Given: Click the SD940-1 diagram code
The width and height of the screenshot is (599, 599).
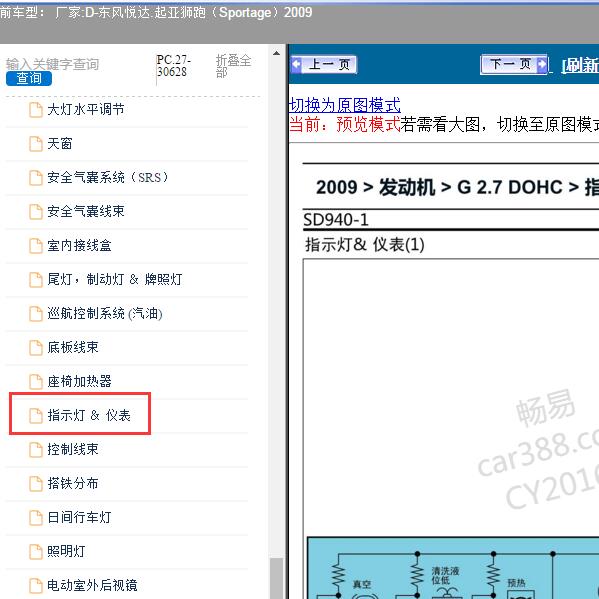Looking at the screenshot, I should click(x=336, y=220).
